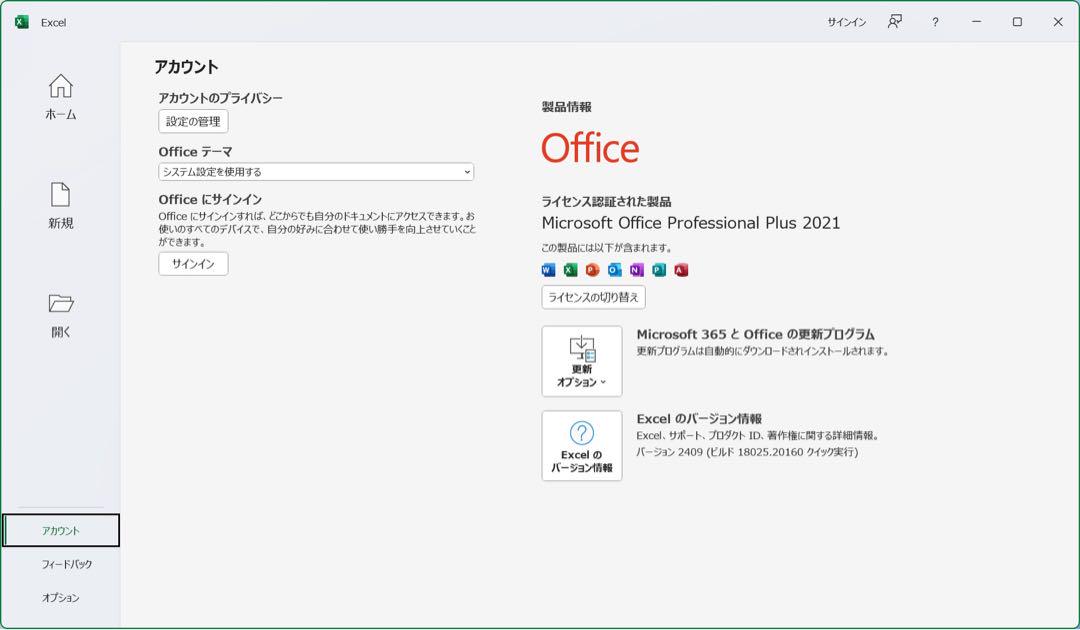This screenshot has height=630, width=1080.
Task: Minimize the Excel window
Action: coord(976,22)
